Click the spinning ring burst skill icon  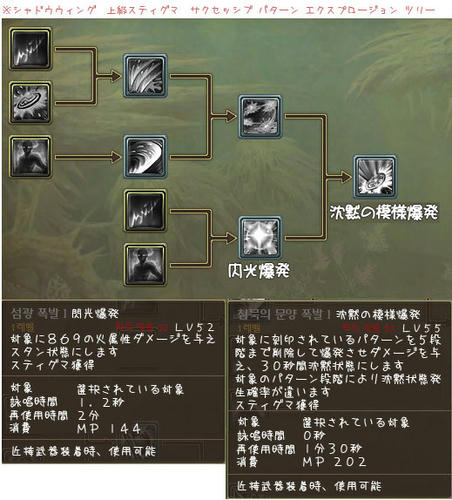pos(31,103)
